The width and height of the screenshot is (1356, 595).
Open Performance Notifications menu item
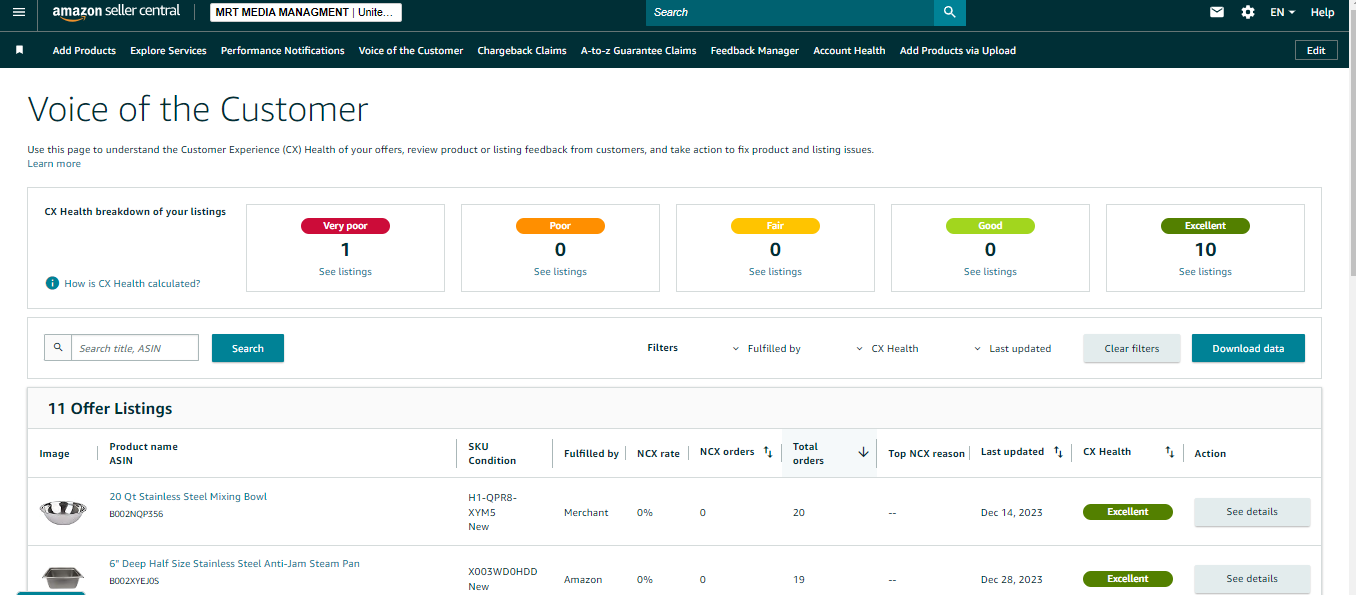click(283, 50)
